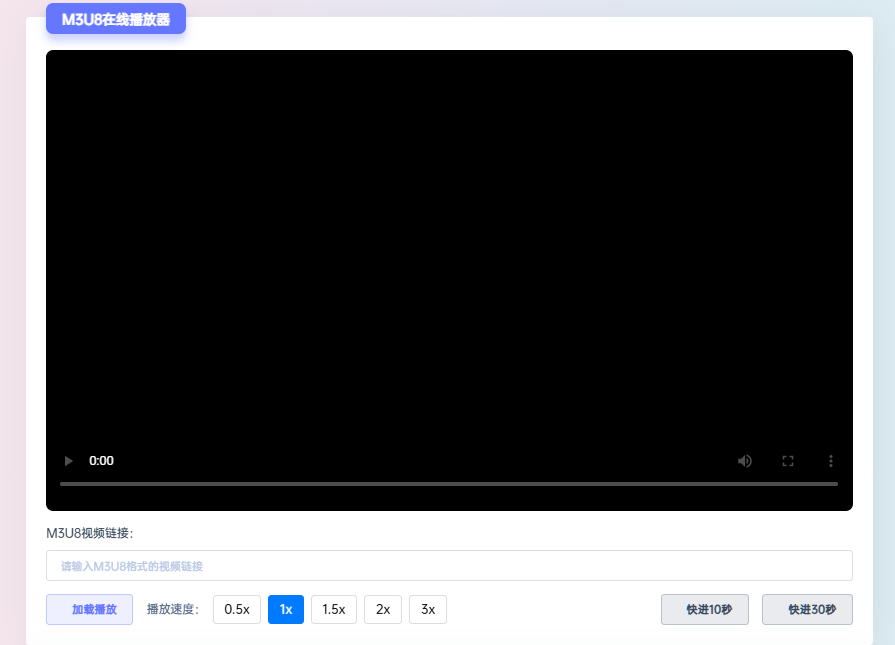Image resolution: width=895 pixels, height=645 pixels.
Task: Skip ahead with 快进30秒 button
Action: pyautogui.click(x=807, y=609)
